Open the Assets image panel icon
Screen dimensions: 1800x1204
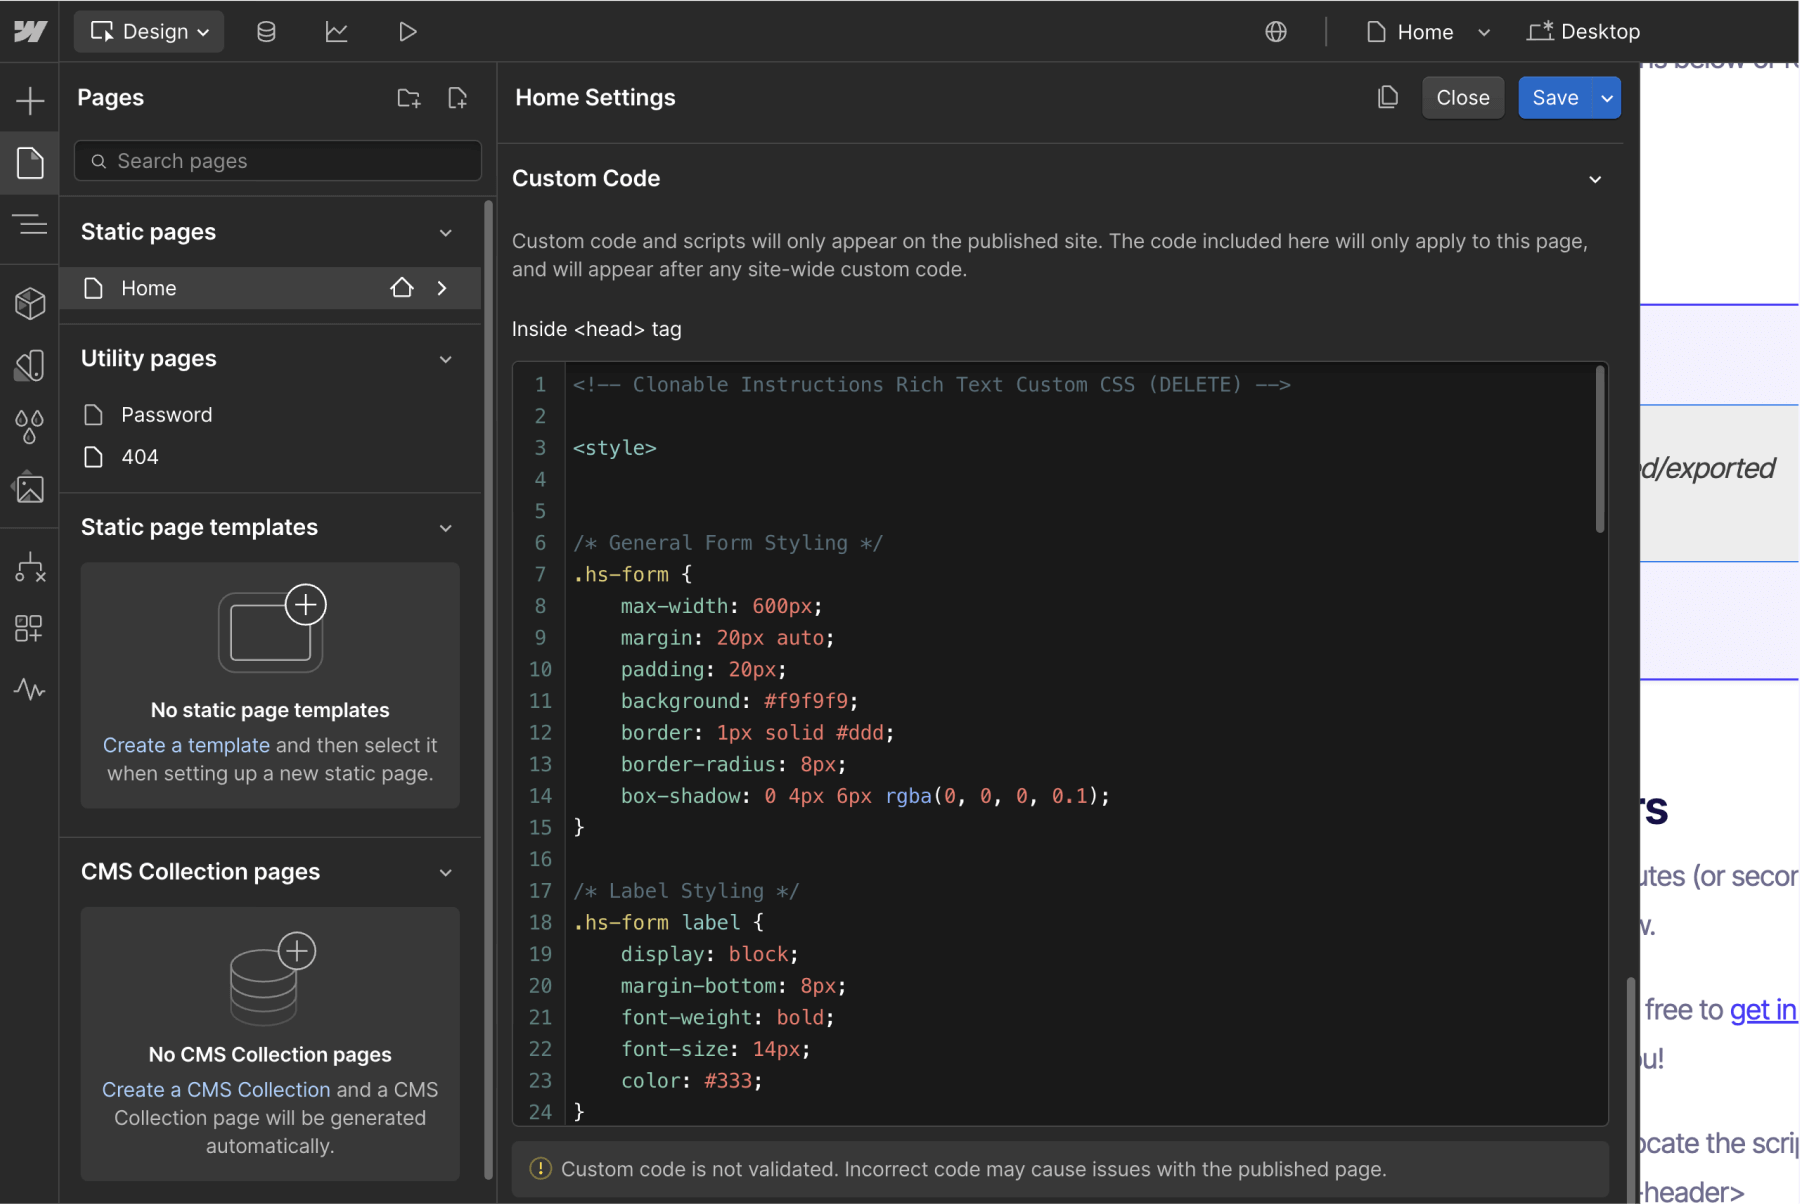click(x=30, y=488)
